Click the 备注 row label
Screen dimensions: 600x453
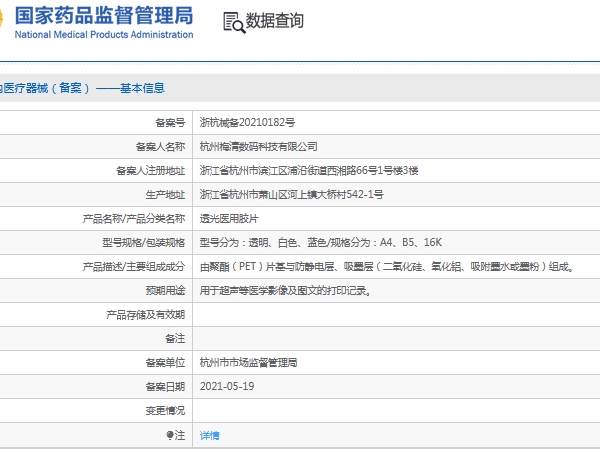pyautogui.click(x=175, y=338)
